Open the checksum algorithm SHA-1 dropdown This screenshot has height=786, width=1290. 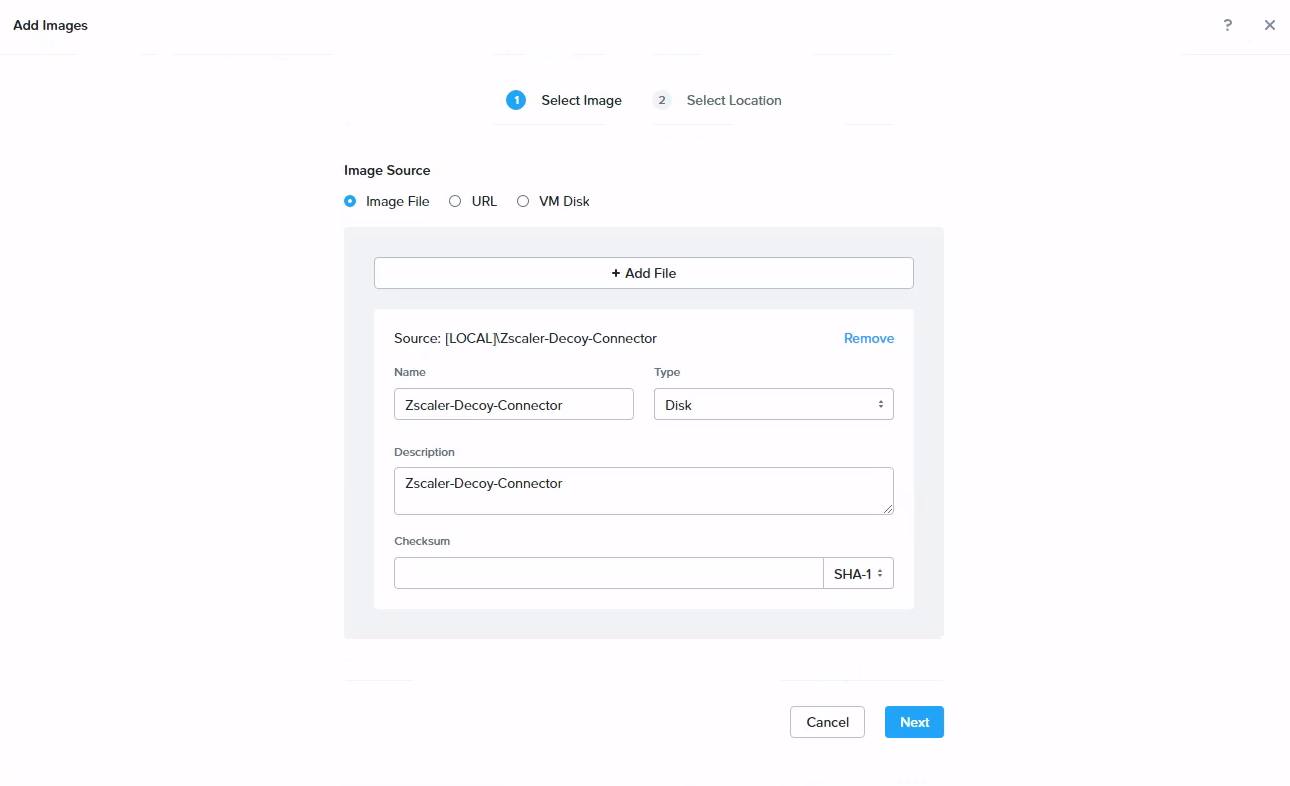pyautogui.click(x=858, y=573)
